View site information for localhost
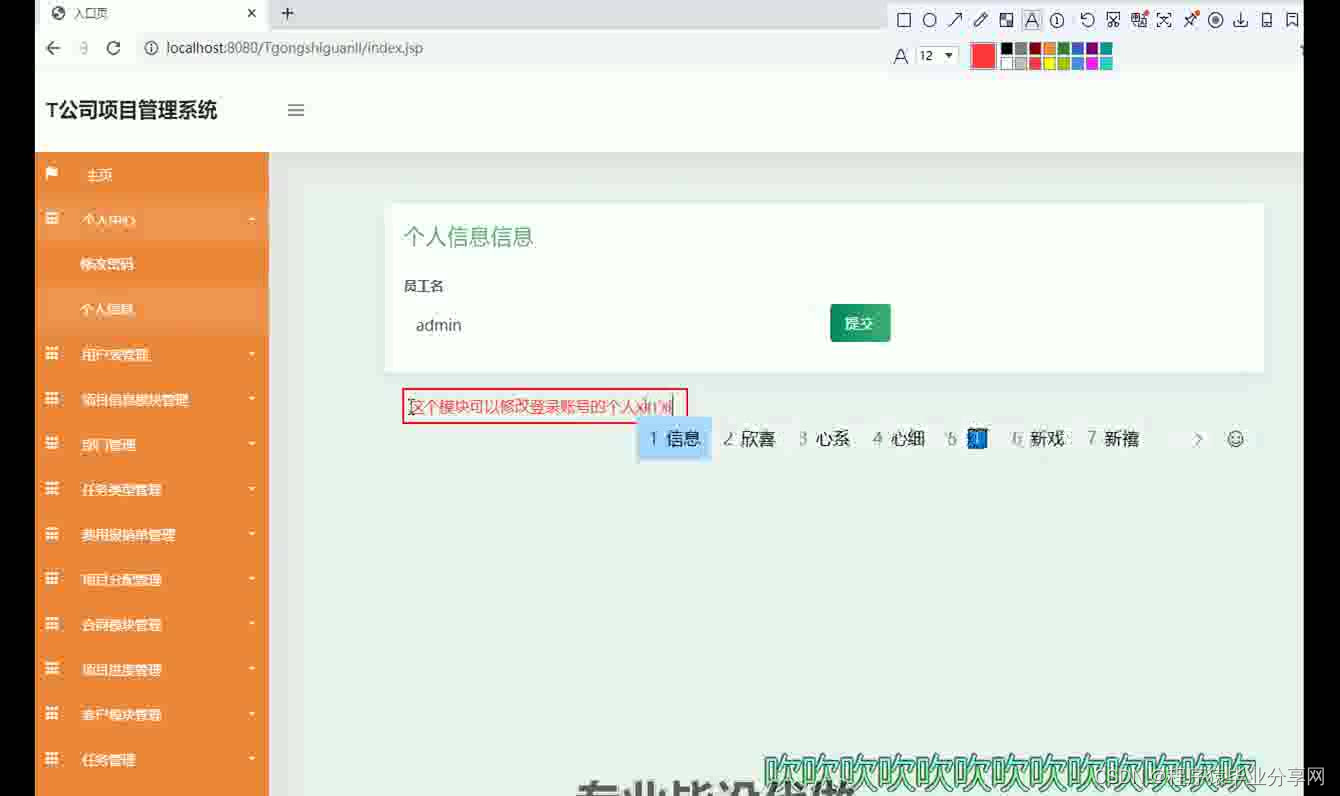 151,48
